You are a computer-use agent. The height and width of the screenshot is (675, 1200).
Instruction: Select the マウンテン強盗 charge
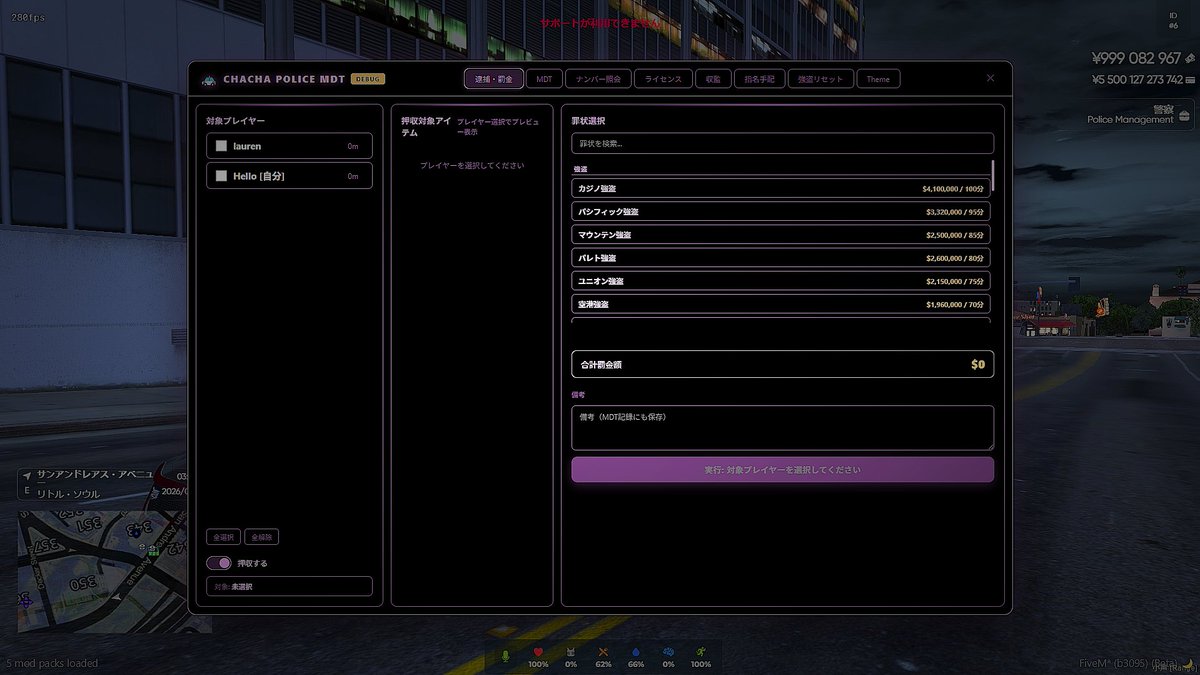781,234
